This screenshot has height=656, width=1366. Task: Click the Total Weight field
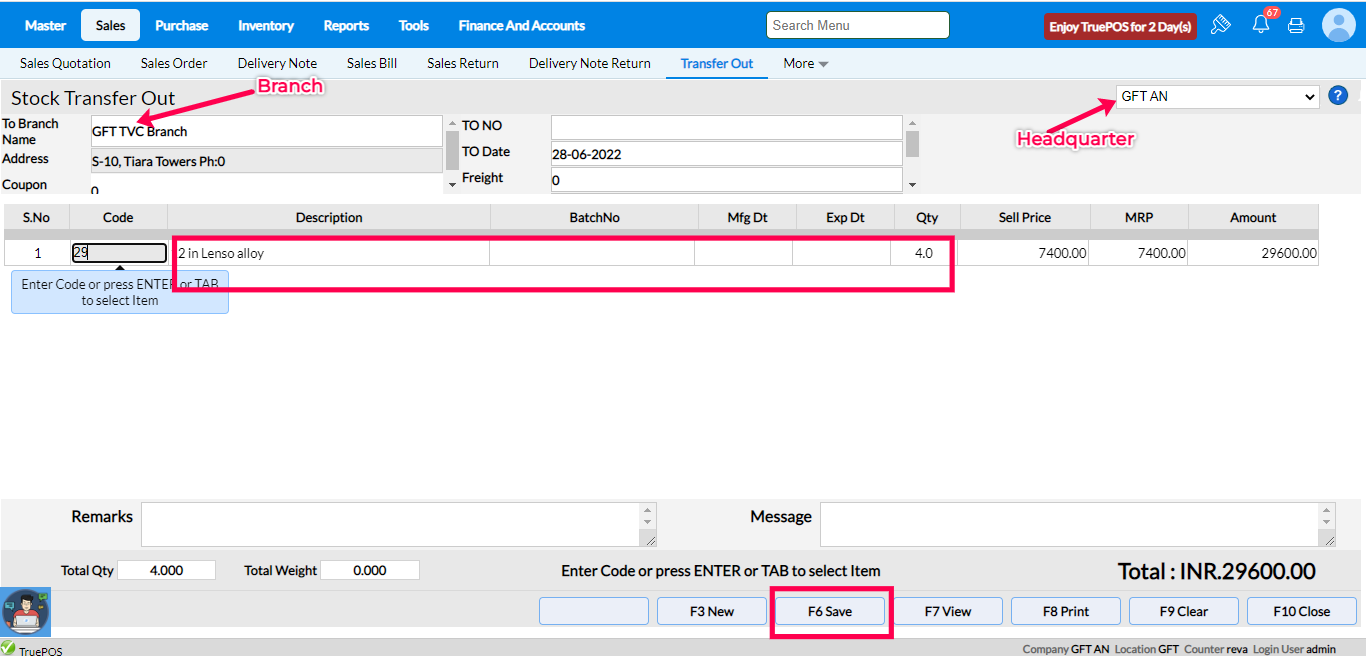click(370, 570)
